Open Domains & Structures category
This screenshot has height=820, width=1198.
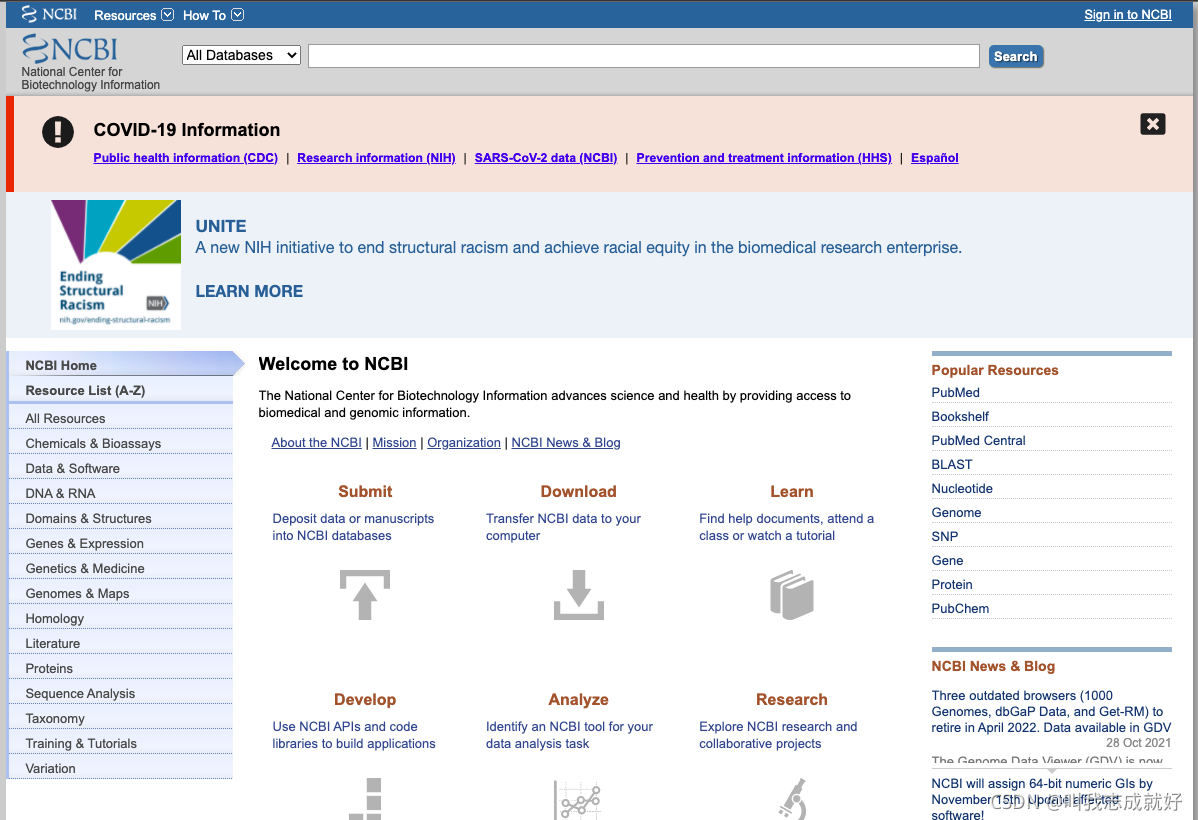[121, 518]
